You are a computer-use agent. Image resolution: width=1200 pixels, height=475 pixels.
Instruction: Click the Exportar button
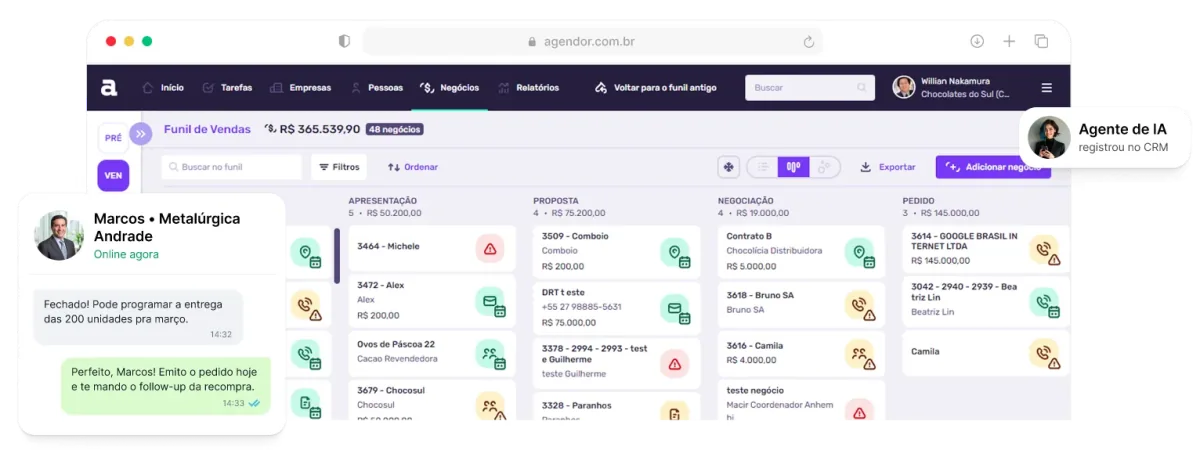pos(887,167)
